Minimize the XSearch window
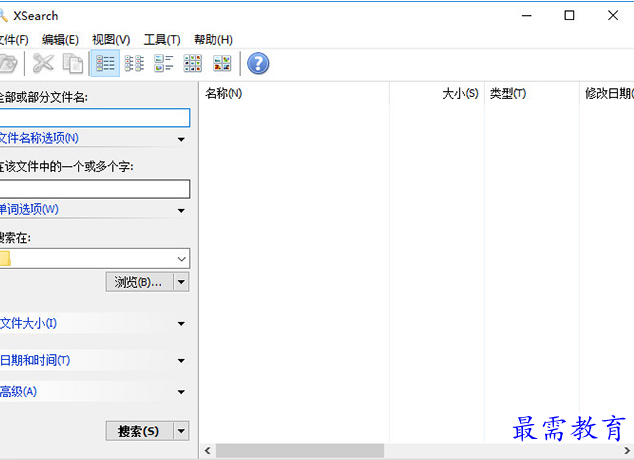634x460 pixels. pos(526,16)
